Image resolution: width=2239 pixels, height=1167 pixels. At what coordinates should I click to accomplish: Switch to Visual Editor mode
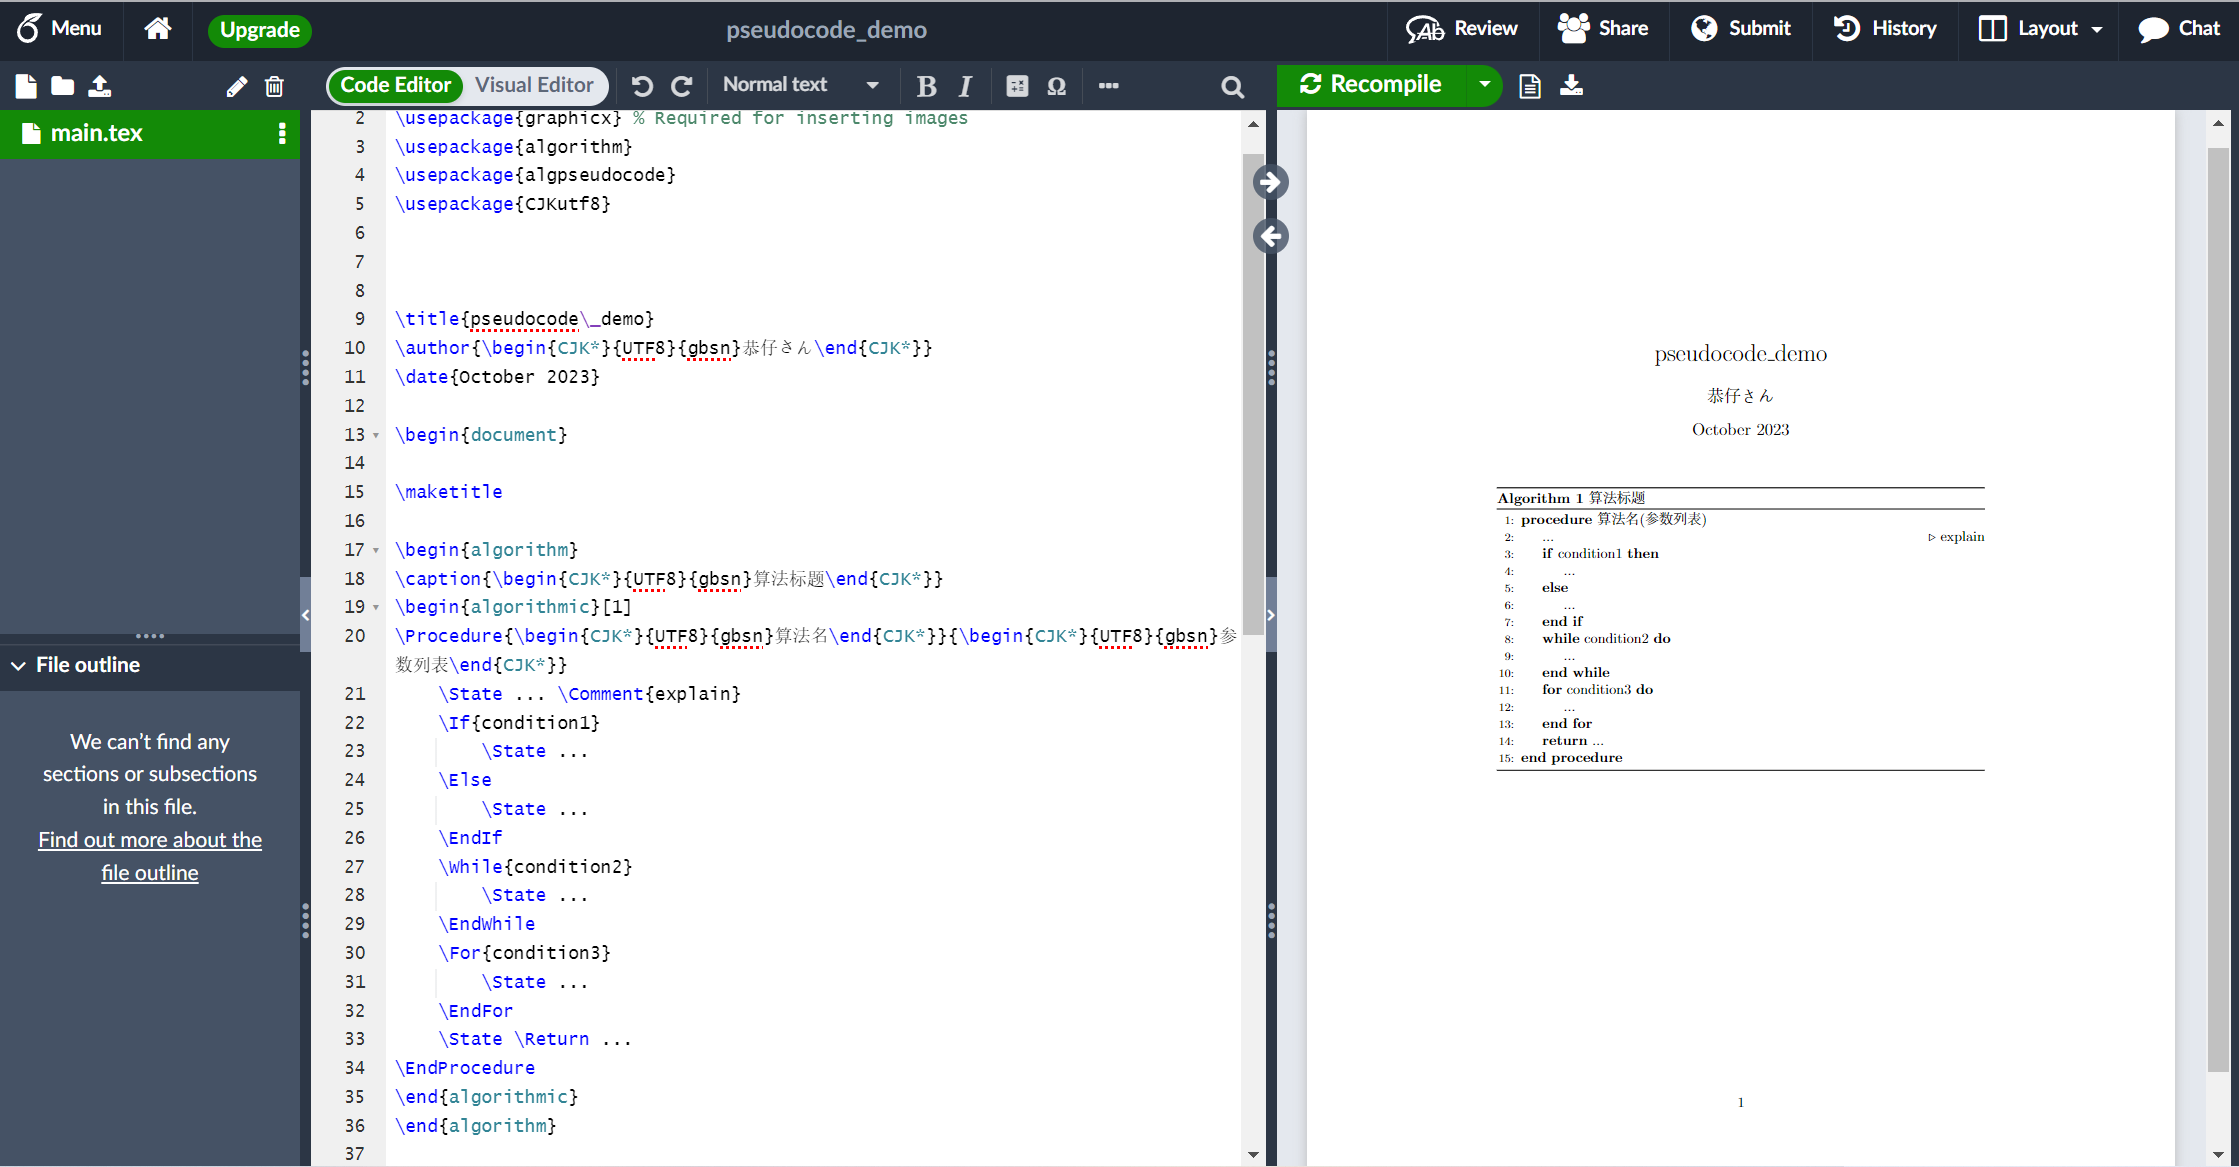[534, 85]
